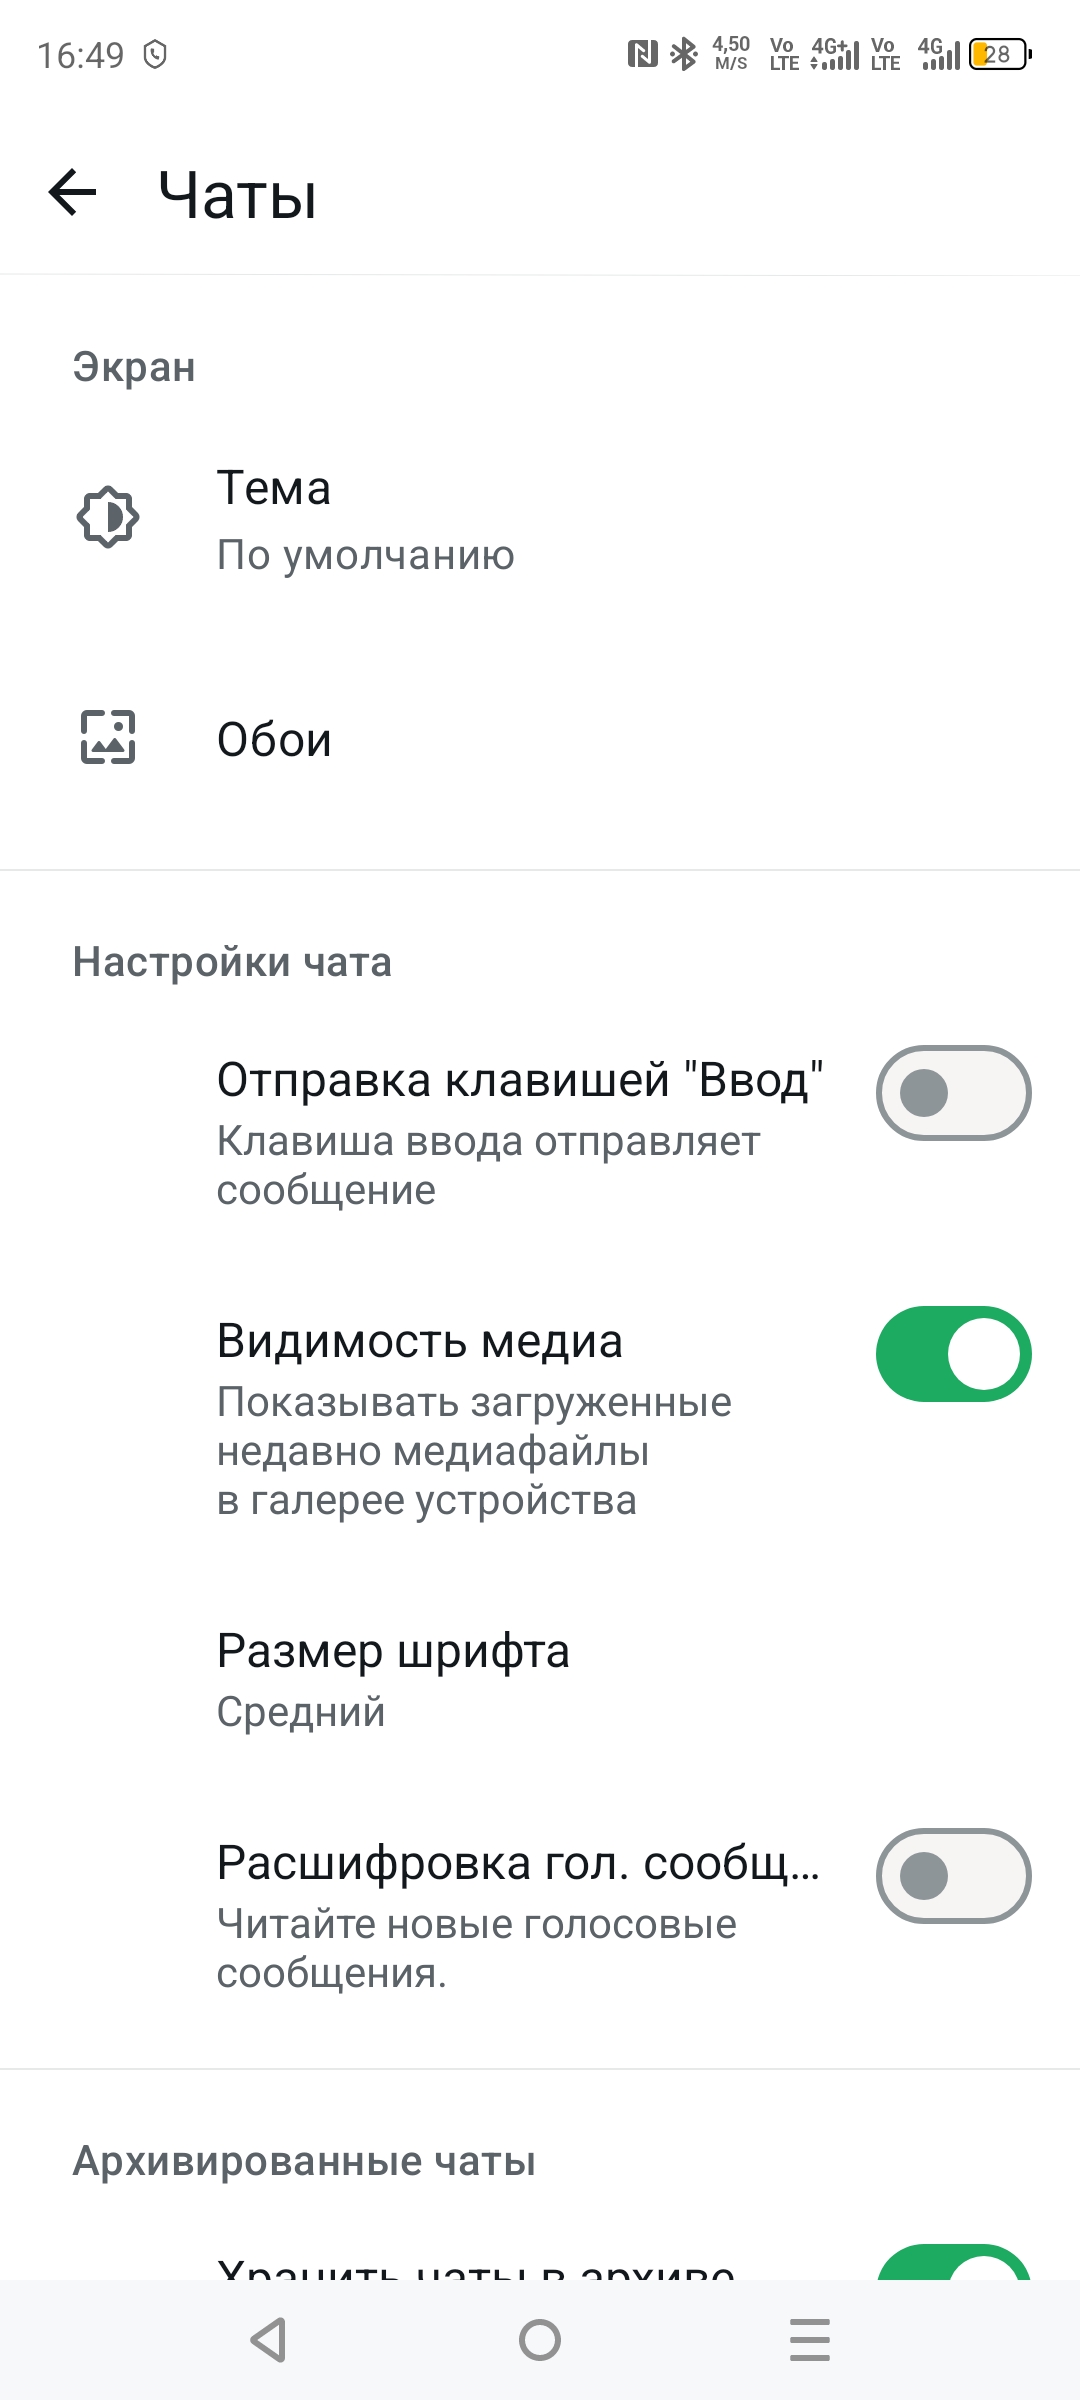Viewport: 1080px width, 2400px height.
Task: Tap the Видимость медиа setting title
Action: click(x=420, y=1341)
